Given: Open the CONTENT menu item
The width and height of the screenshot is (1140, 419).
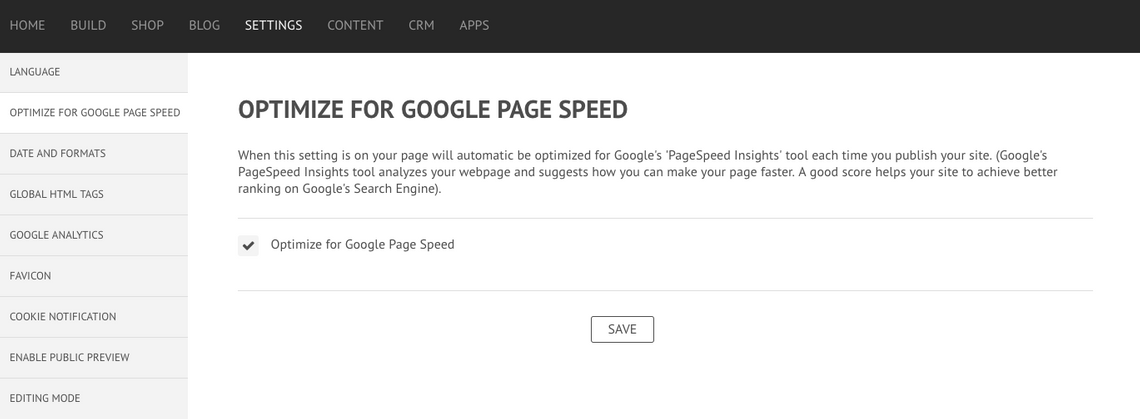Looking at the screenshot, I should pyautogui.click(x=355, y=25).
